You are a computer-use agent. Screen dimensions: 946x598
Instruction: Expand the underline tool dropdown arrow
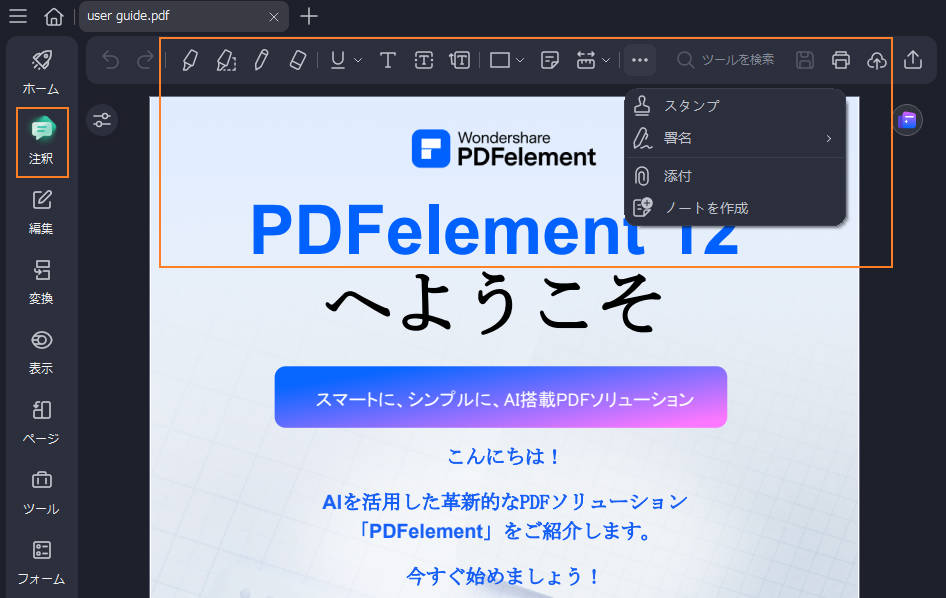pos(355,60)
